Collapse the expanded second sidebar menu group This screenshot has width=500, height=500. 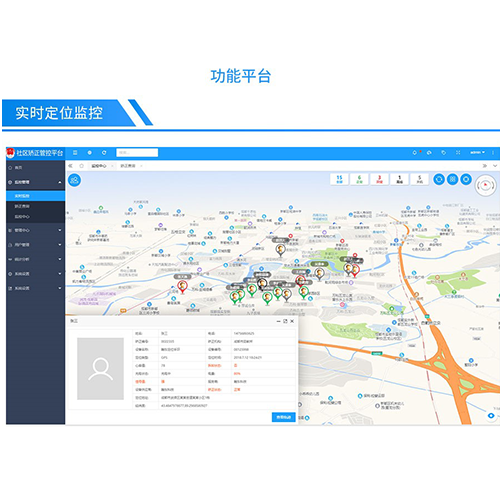coord(35,182)
